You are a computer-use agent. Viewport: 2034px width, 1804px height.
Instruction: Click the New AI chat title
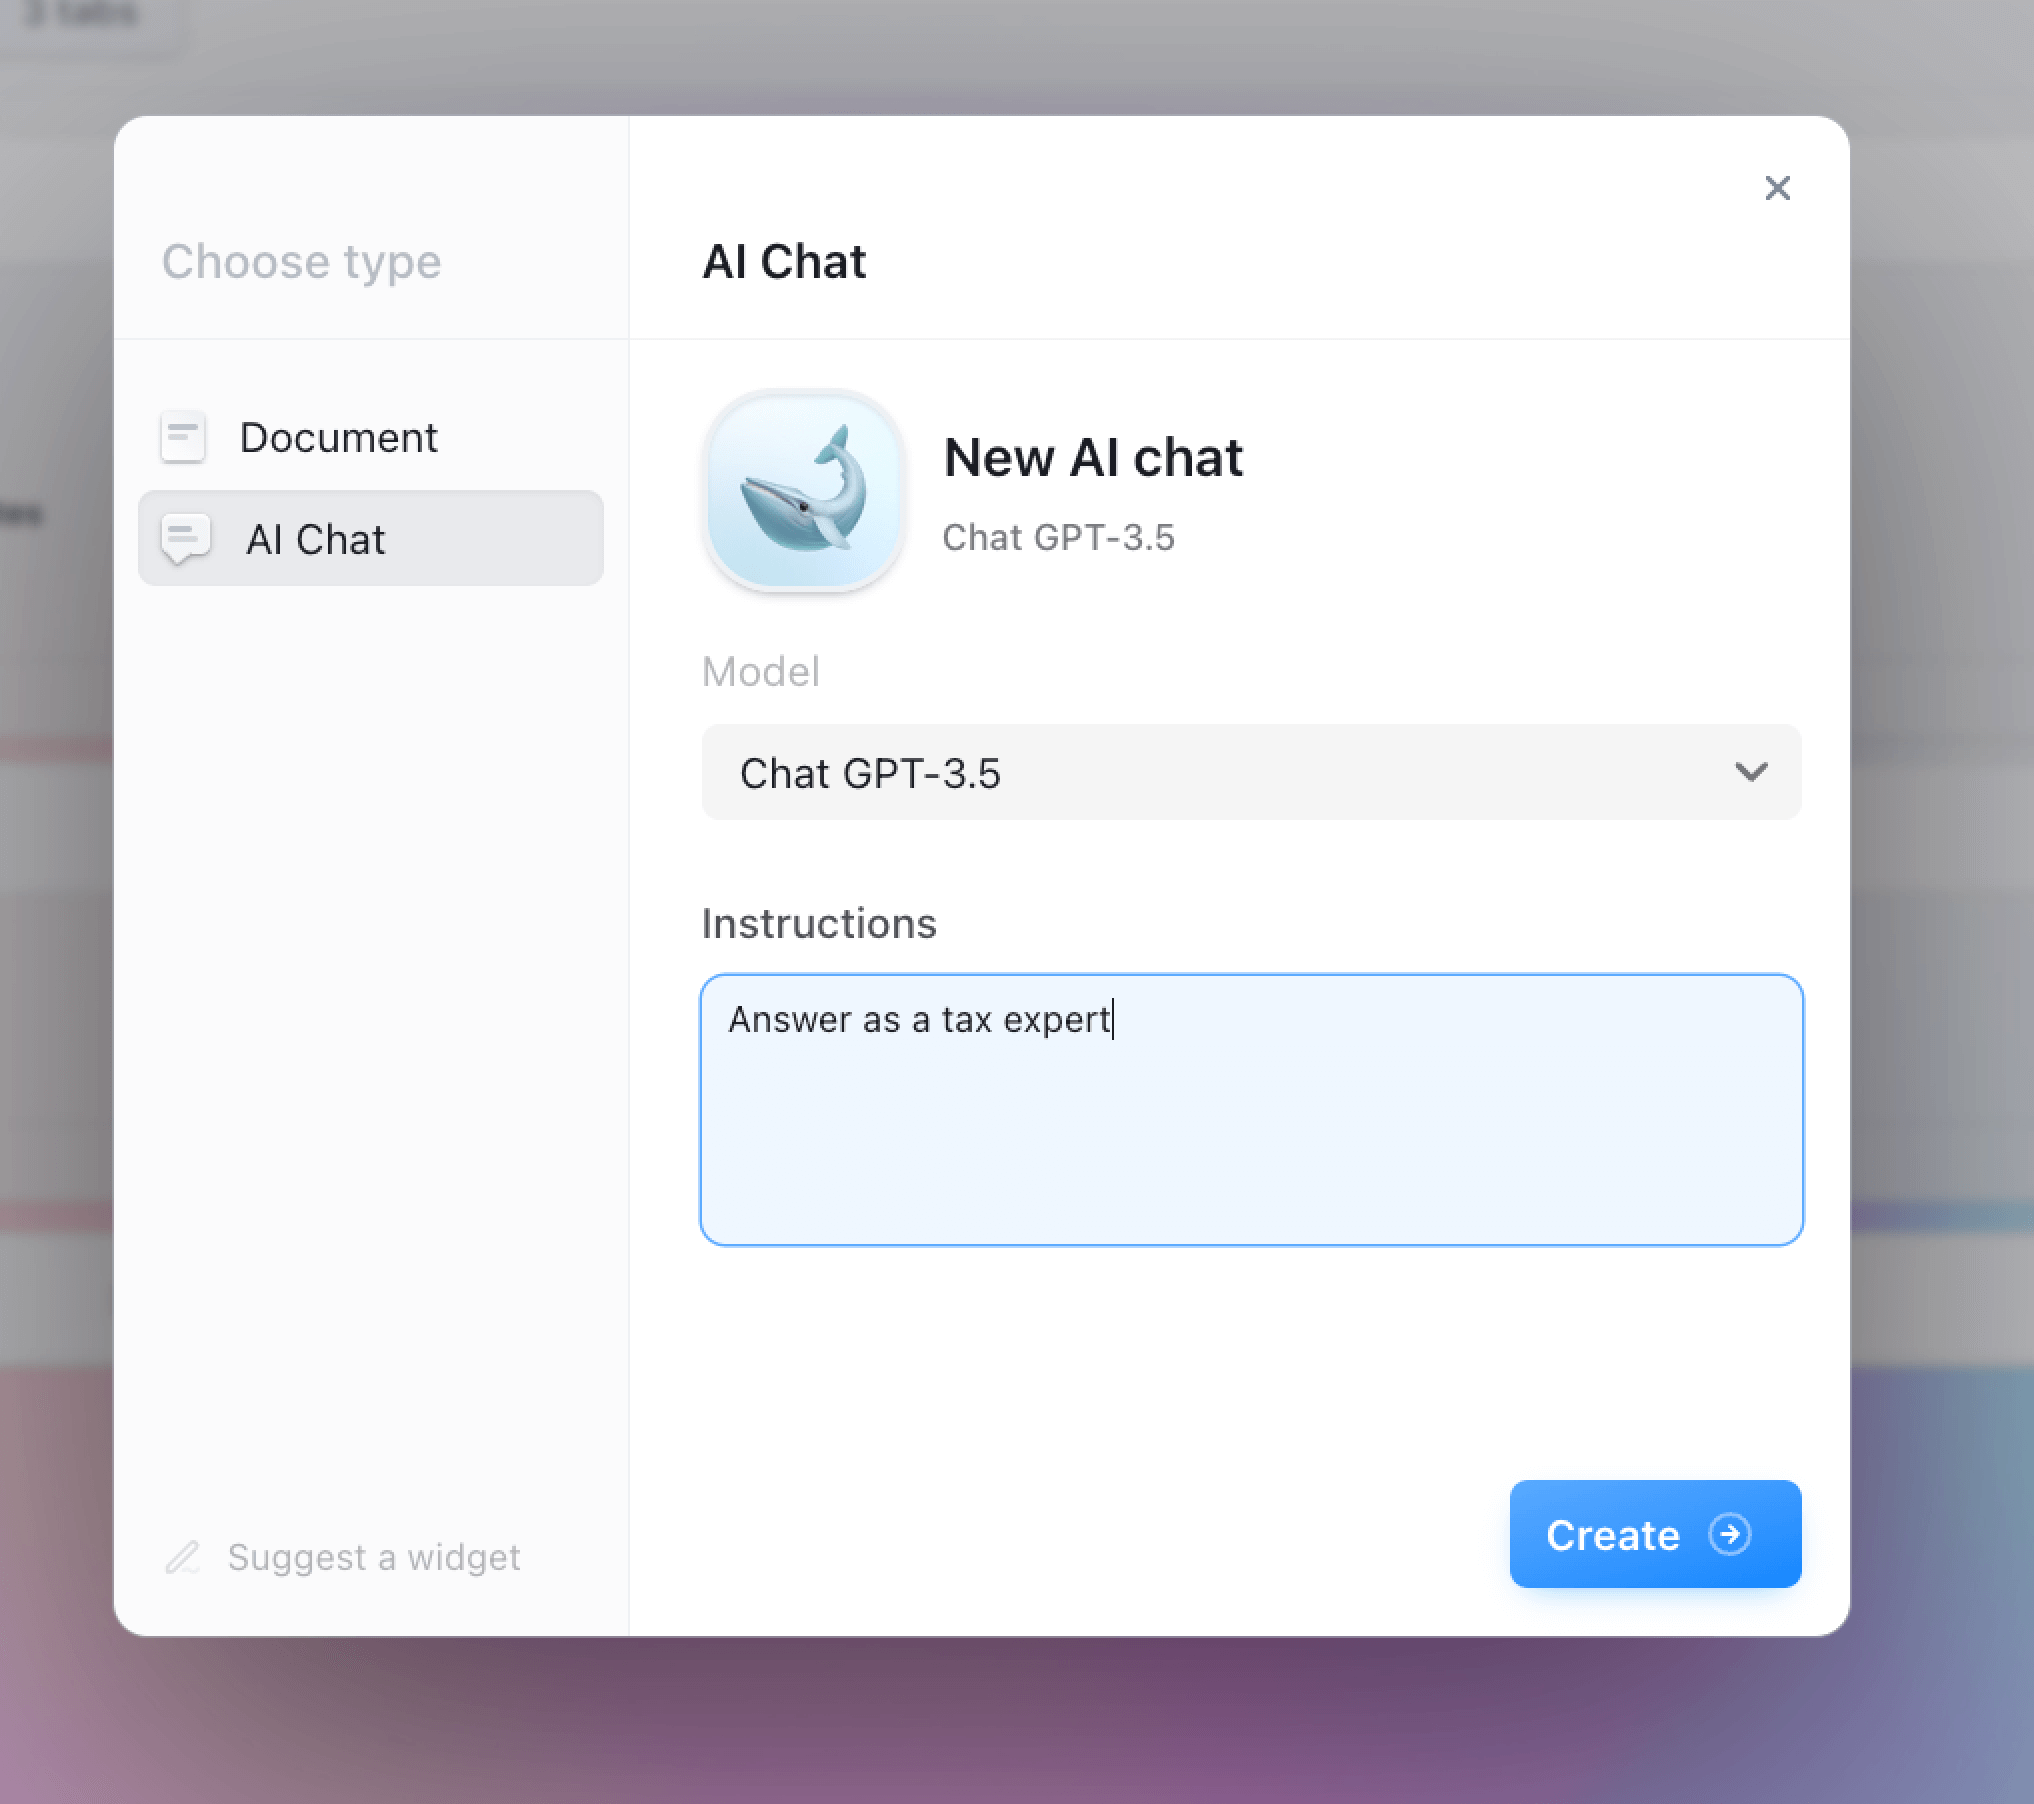pyautogui.click(x=1093, y=458)
